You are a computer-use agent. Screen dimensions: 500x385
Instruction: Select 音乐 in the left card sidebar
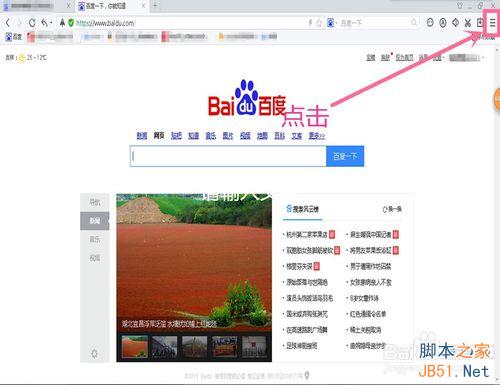(x=95, y=239)
